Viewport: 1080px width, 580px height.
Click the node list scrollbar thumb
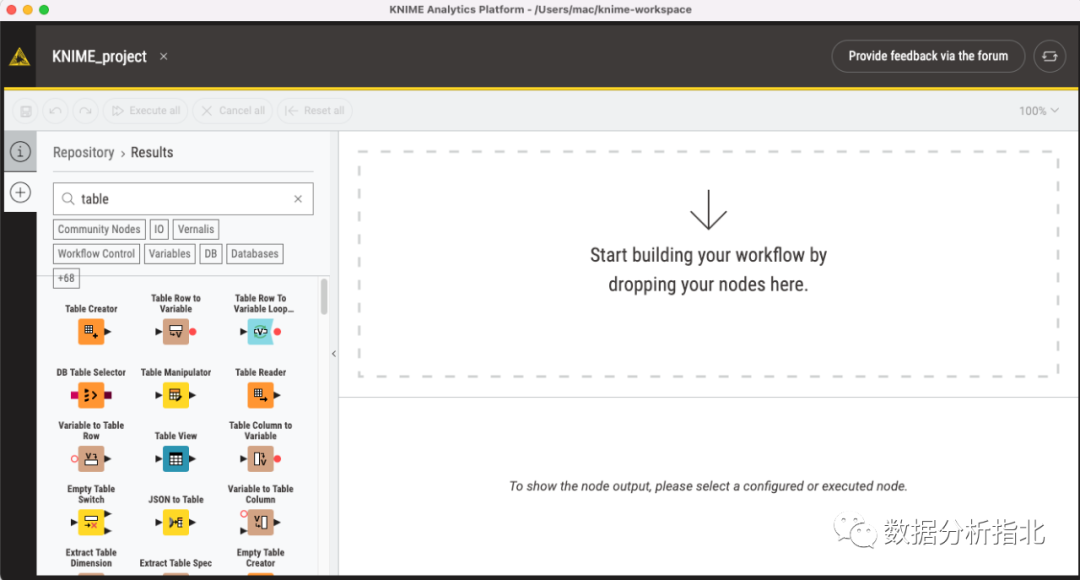324,296
